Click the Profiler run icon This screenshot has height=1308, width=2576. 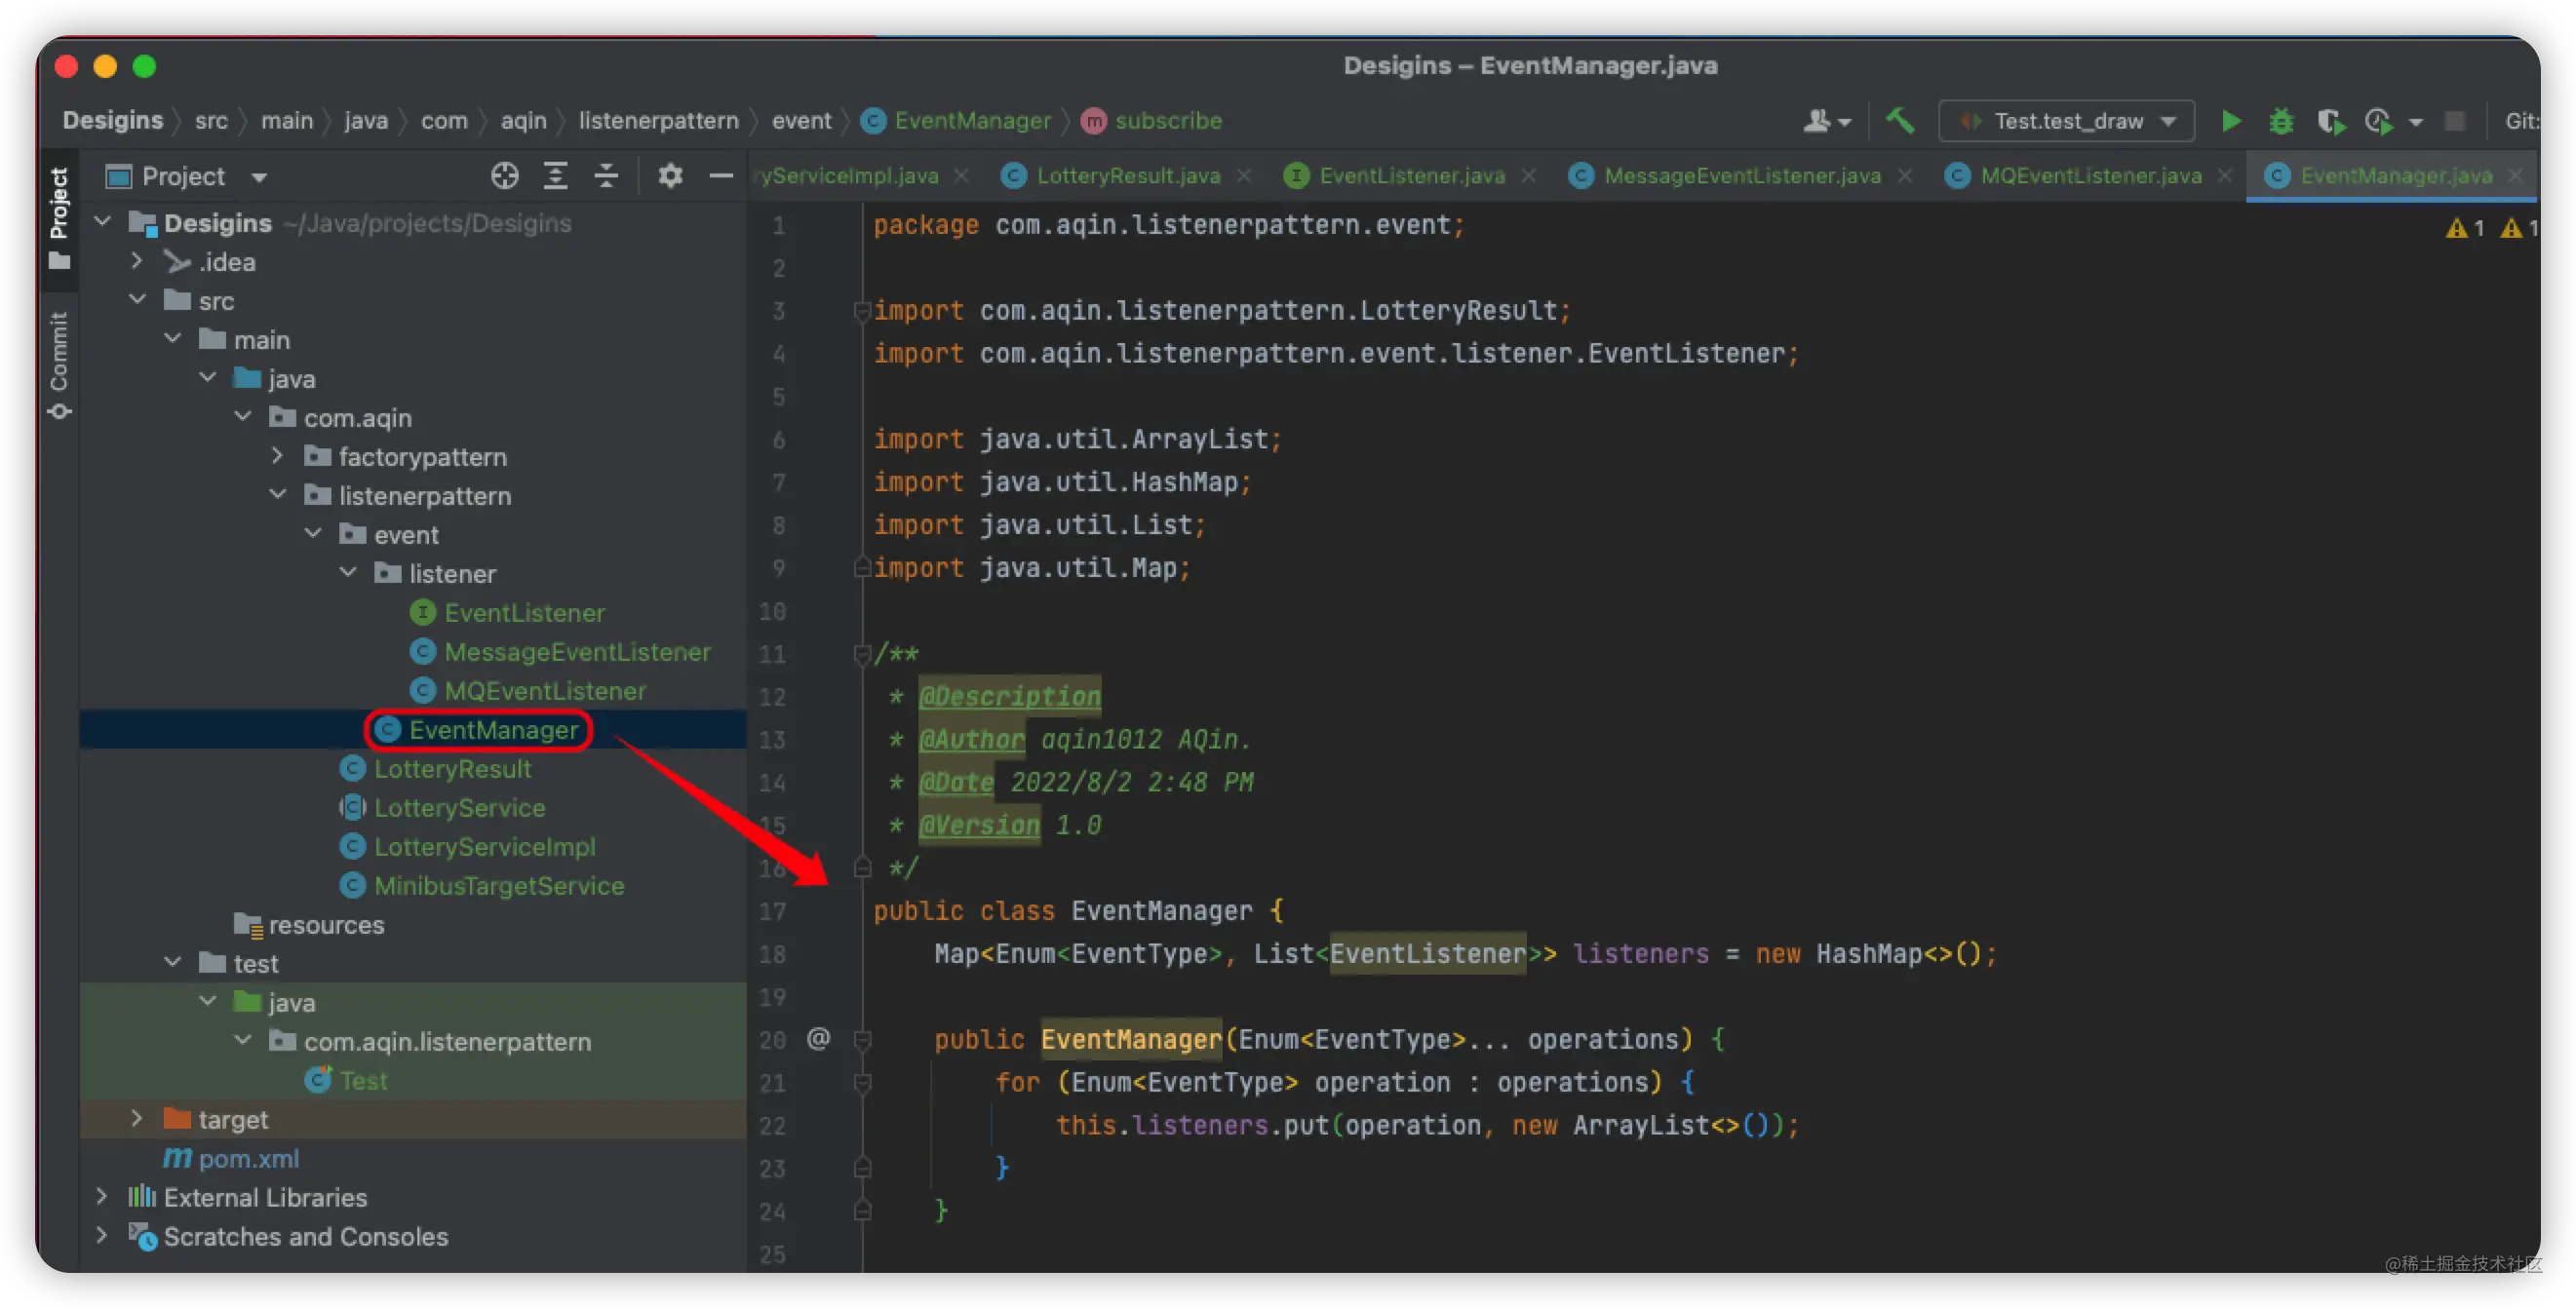(x=2378, y=121)
